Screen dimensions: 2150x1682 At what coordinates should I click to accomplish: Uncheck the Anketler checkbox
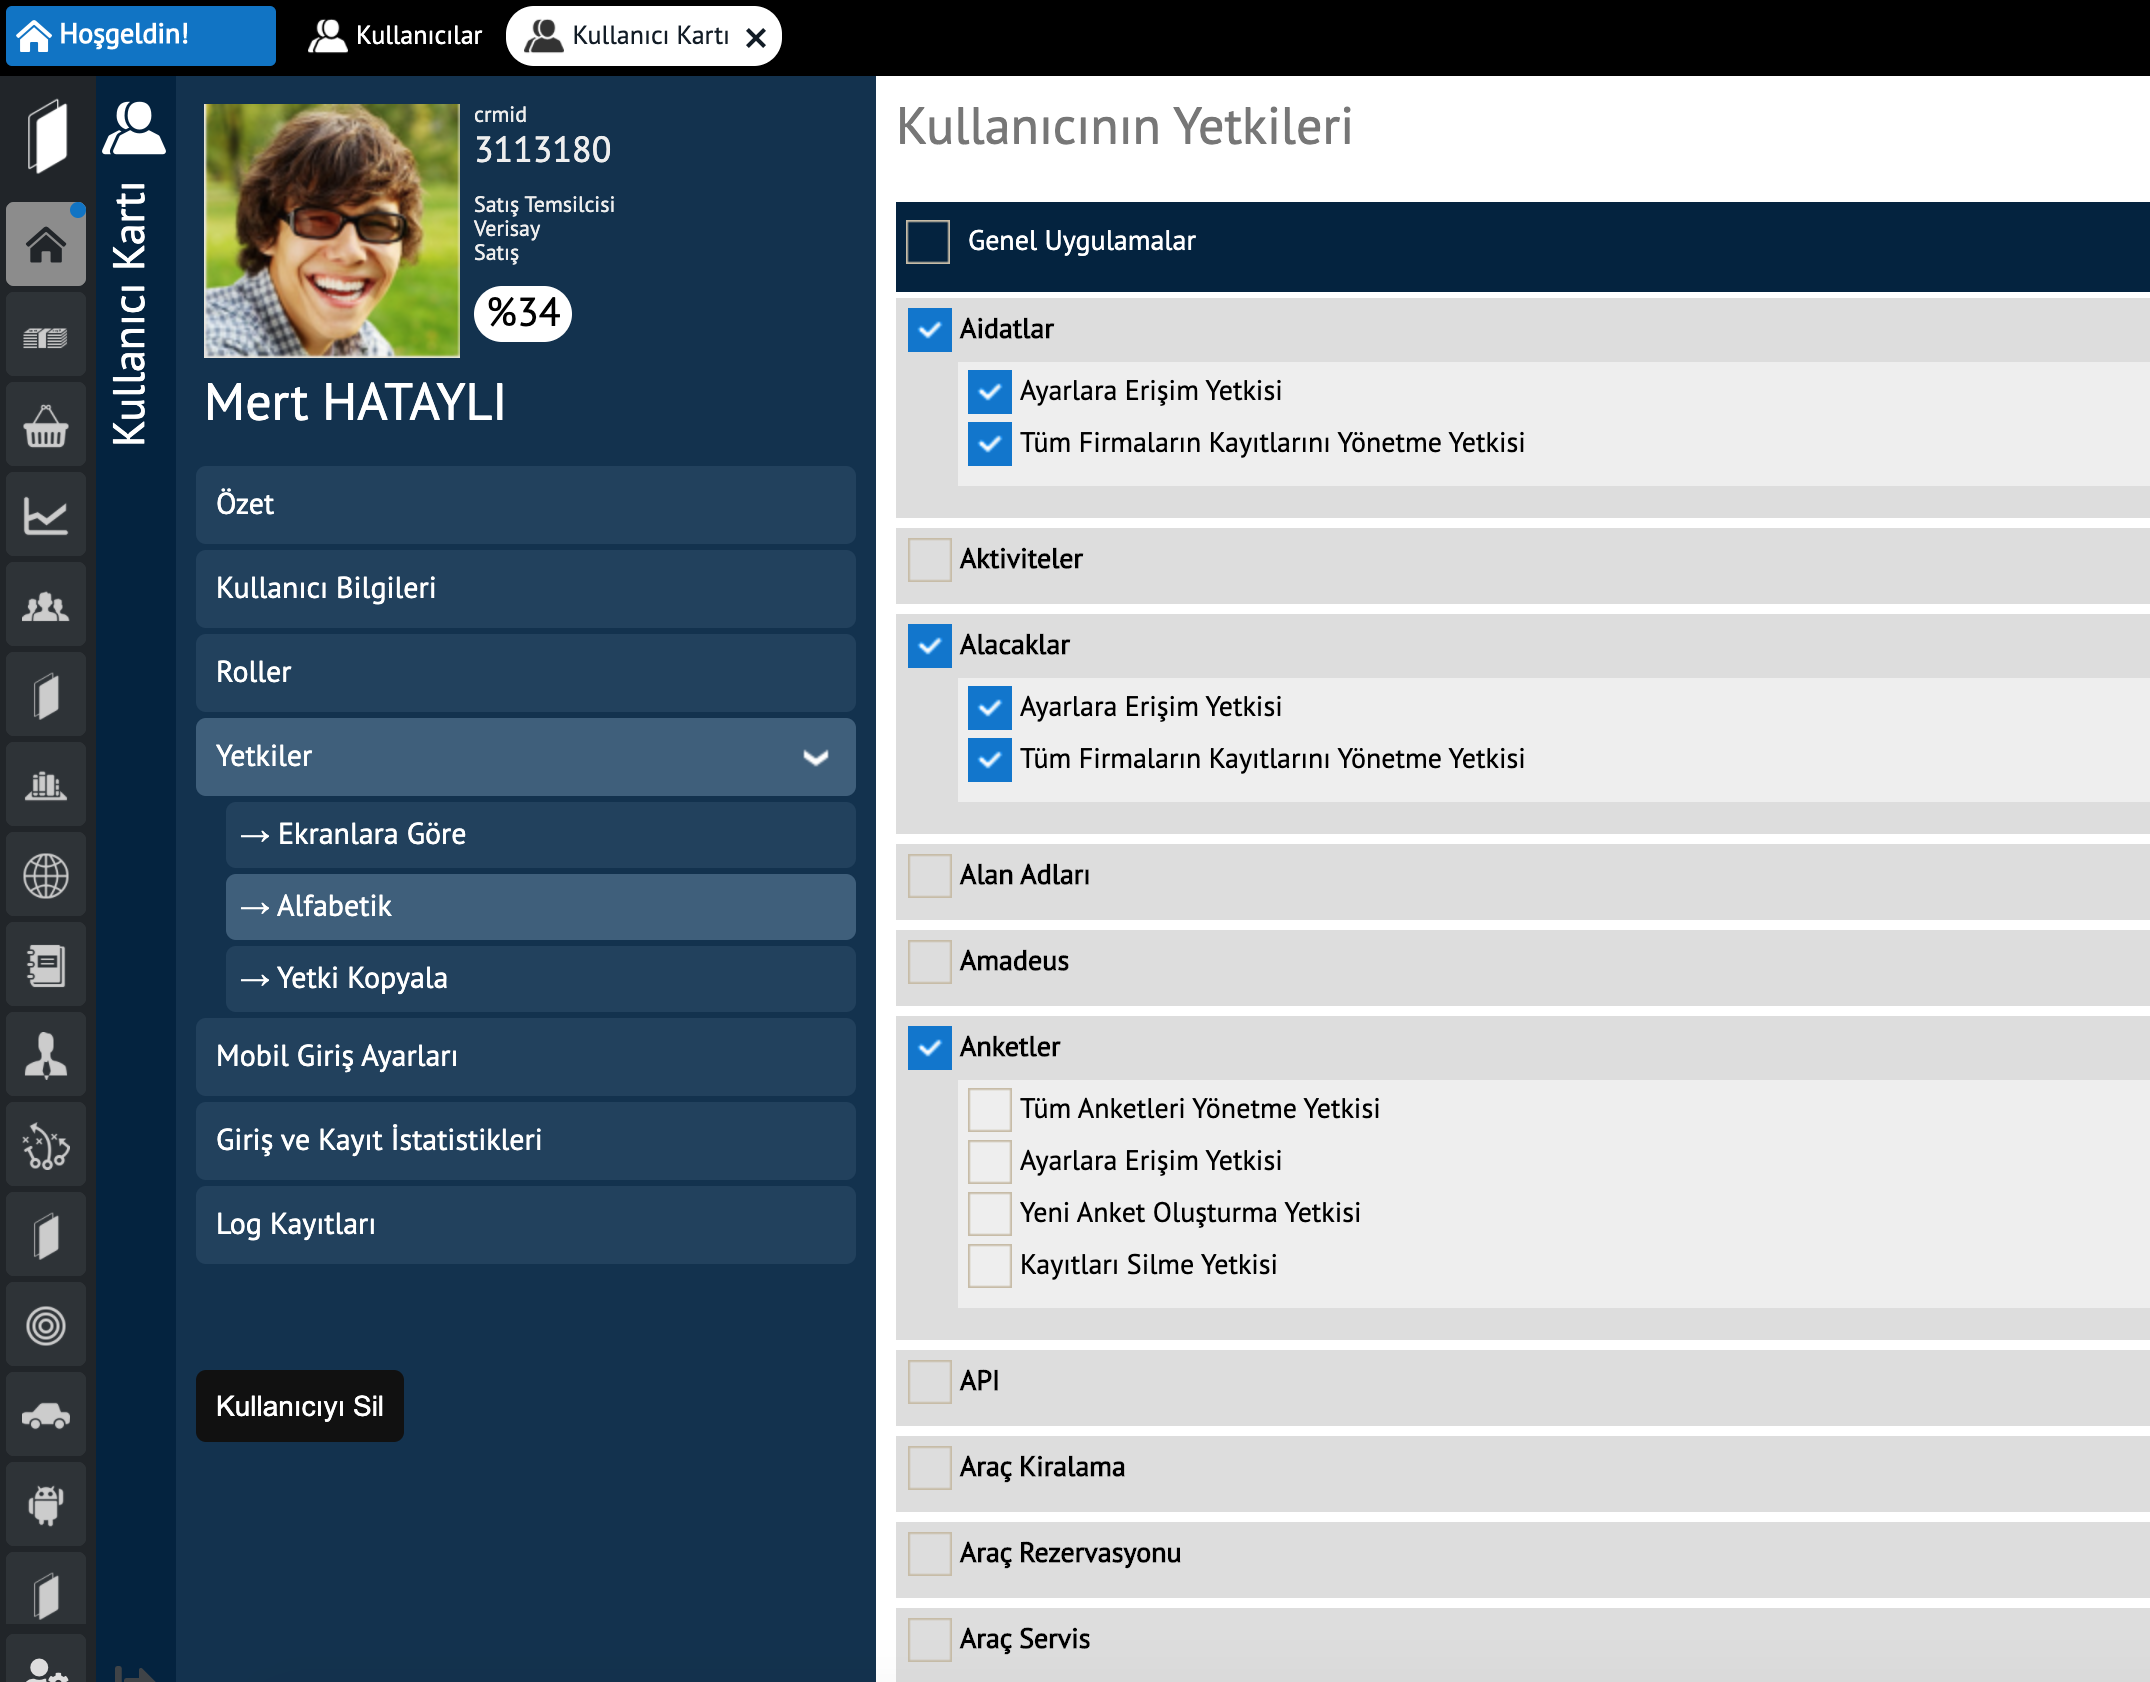point(930,1047)
